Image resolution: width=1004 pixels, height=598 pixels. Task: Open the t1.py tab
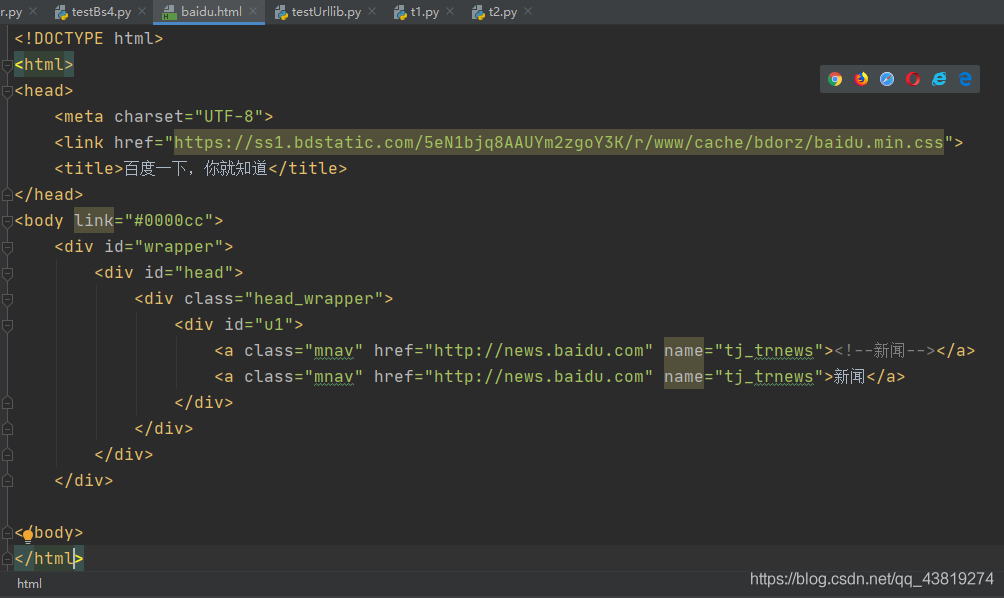coord(425,12)
